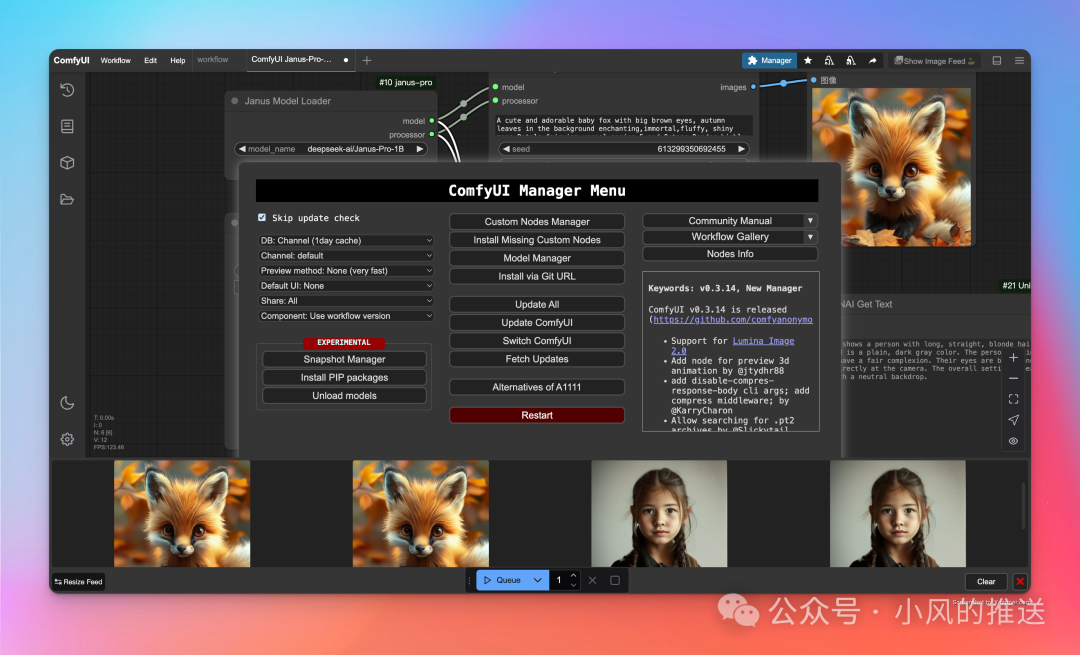Add a new workflow tab with plus icon
The width and height of the screenshot is (1080, 655).
(366, 61)
